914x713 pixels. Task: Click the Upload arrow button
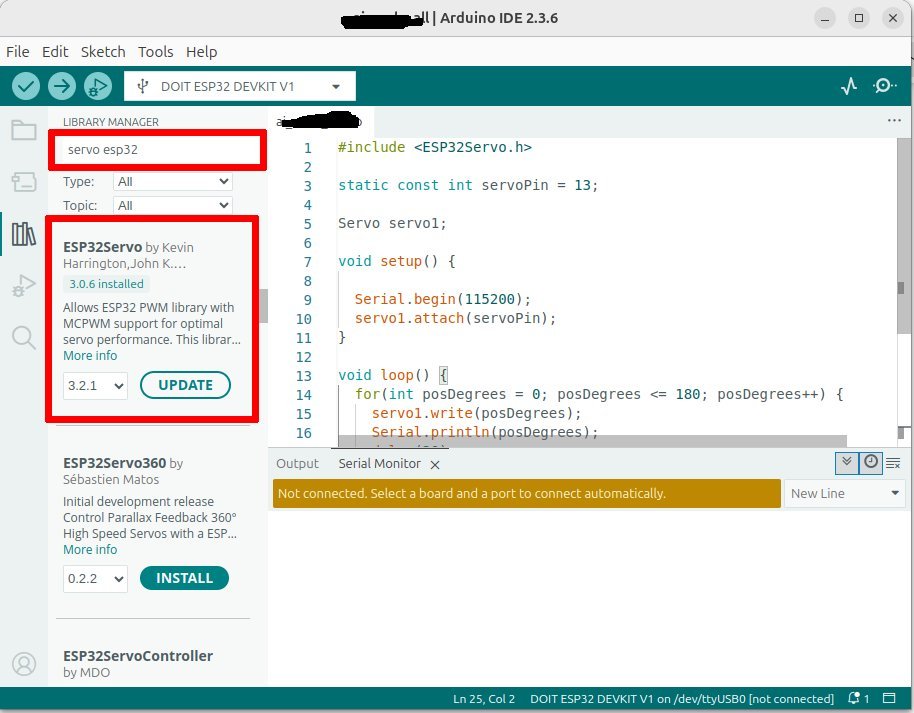pos(62,86)
